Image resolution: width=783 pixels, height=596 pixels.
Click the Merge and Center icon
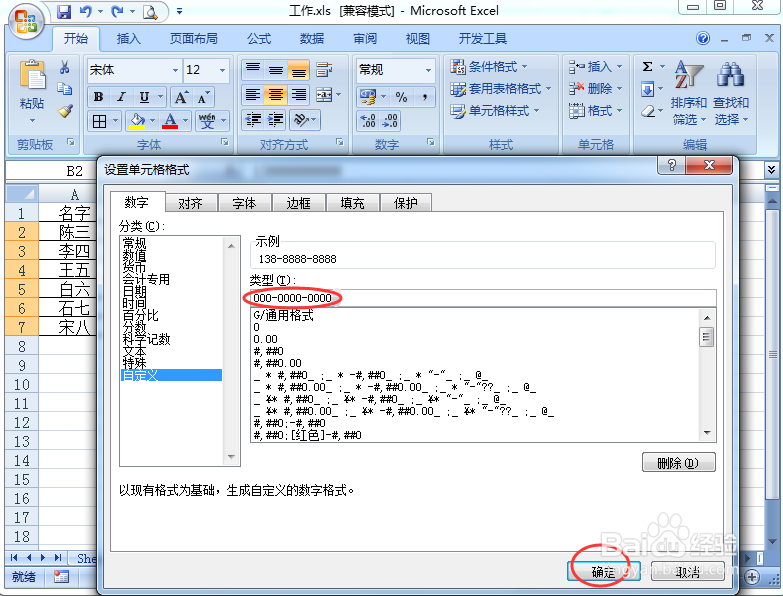coord(324,95)
